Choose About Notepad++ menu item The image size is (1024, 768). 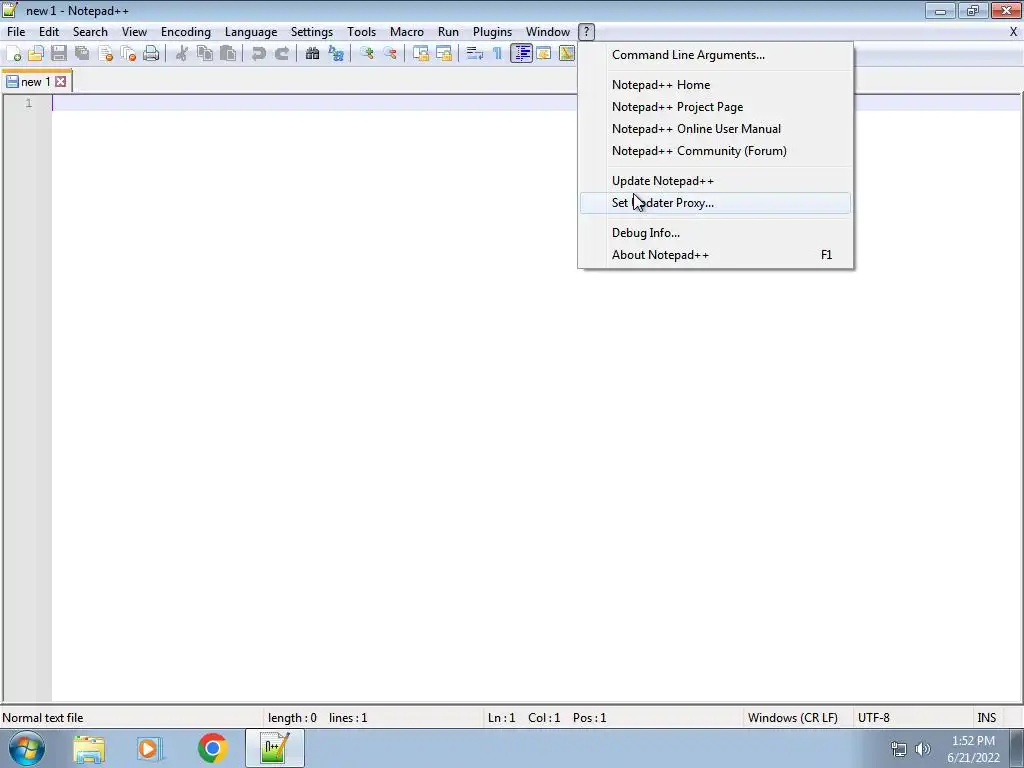pyautogui.click(x=716, y=255)
